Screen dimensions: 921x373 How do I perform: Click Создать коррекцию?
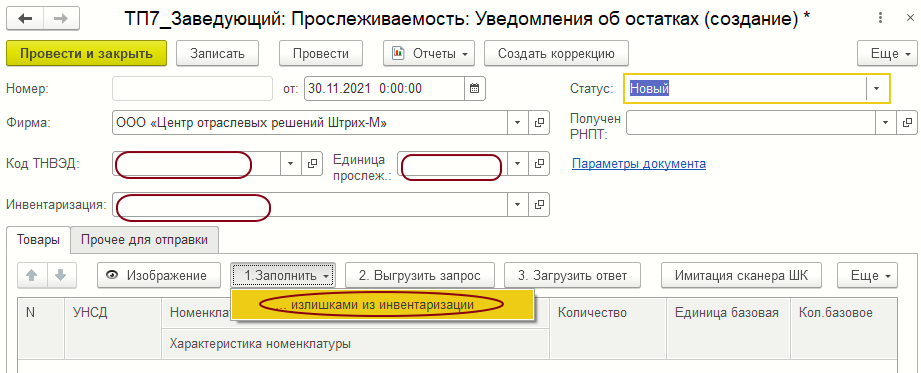pos(556,53)
